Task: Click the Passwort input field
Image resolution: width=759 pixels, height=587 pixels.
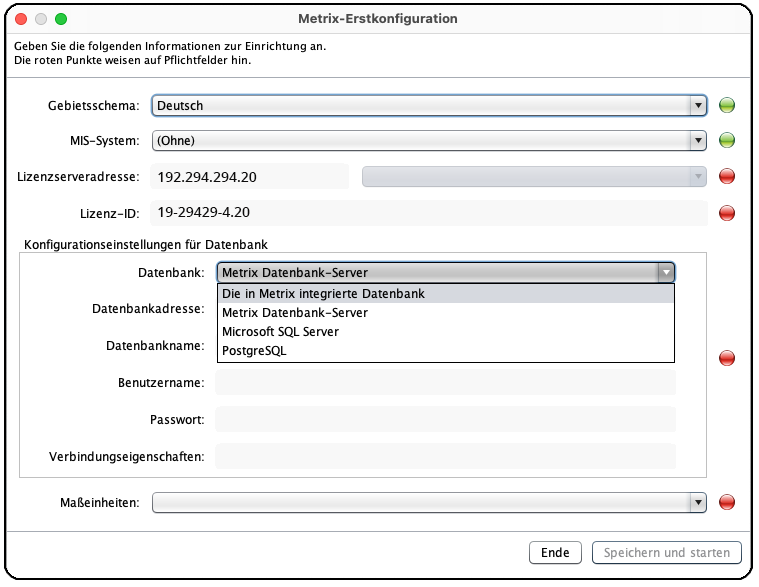Action: [x=445, y=420]
